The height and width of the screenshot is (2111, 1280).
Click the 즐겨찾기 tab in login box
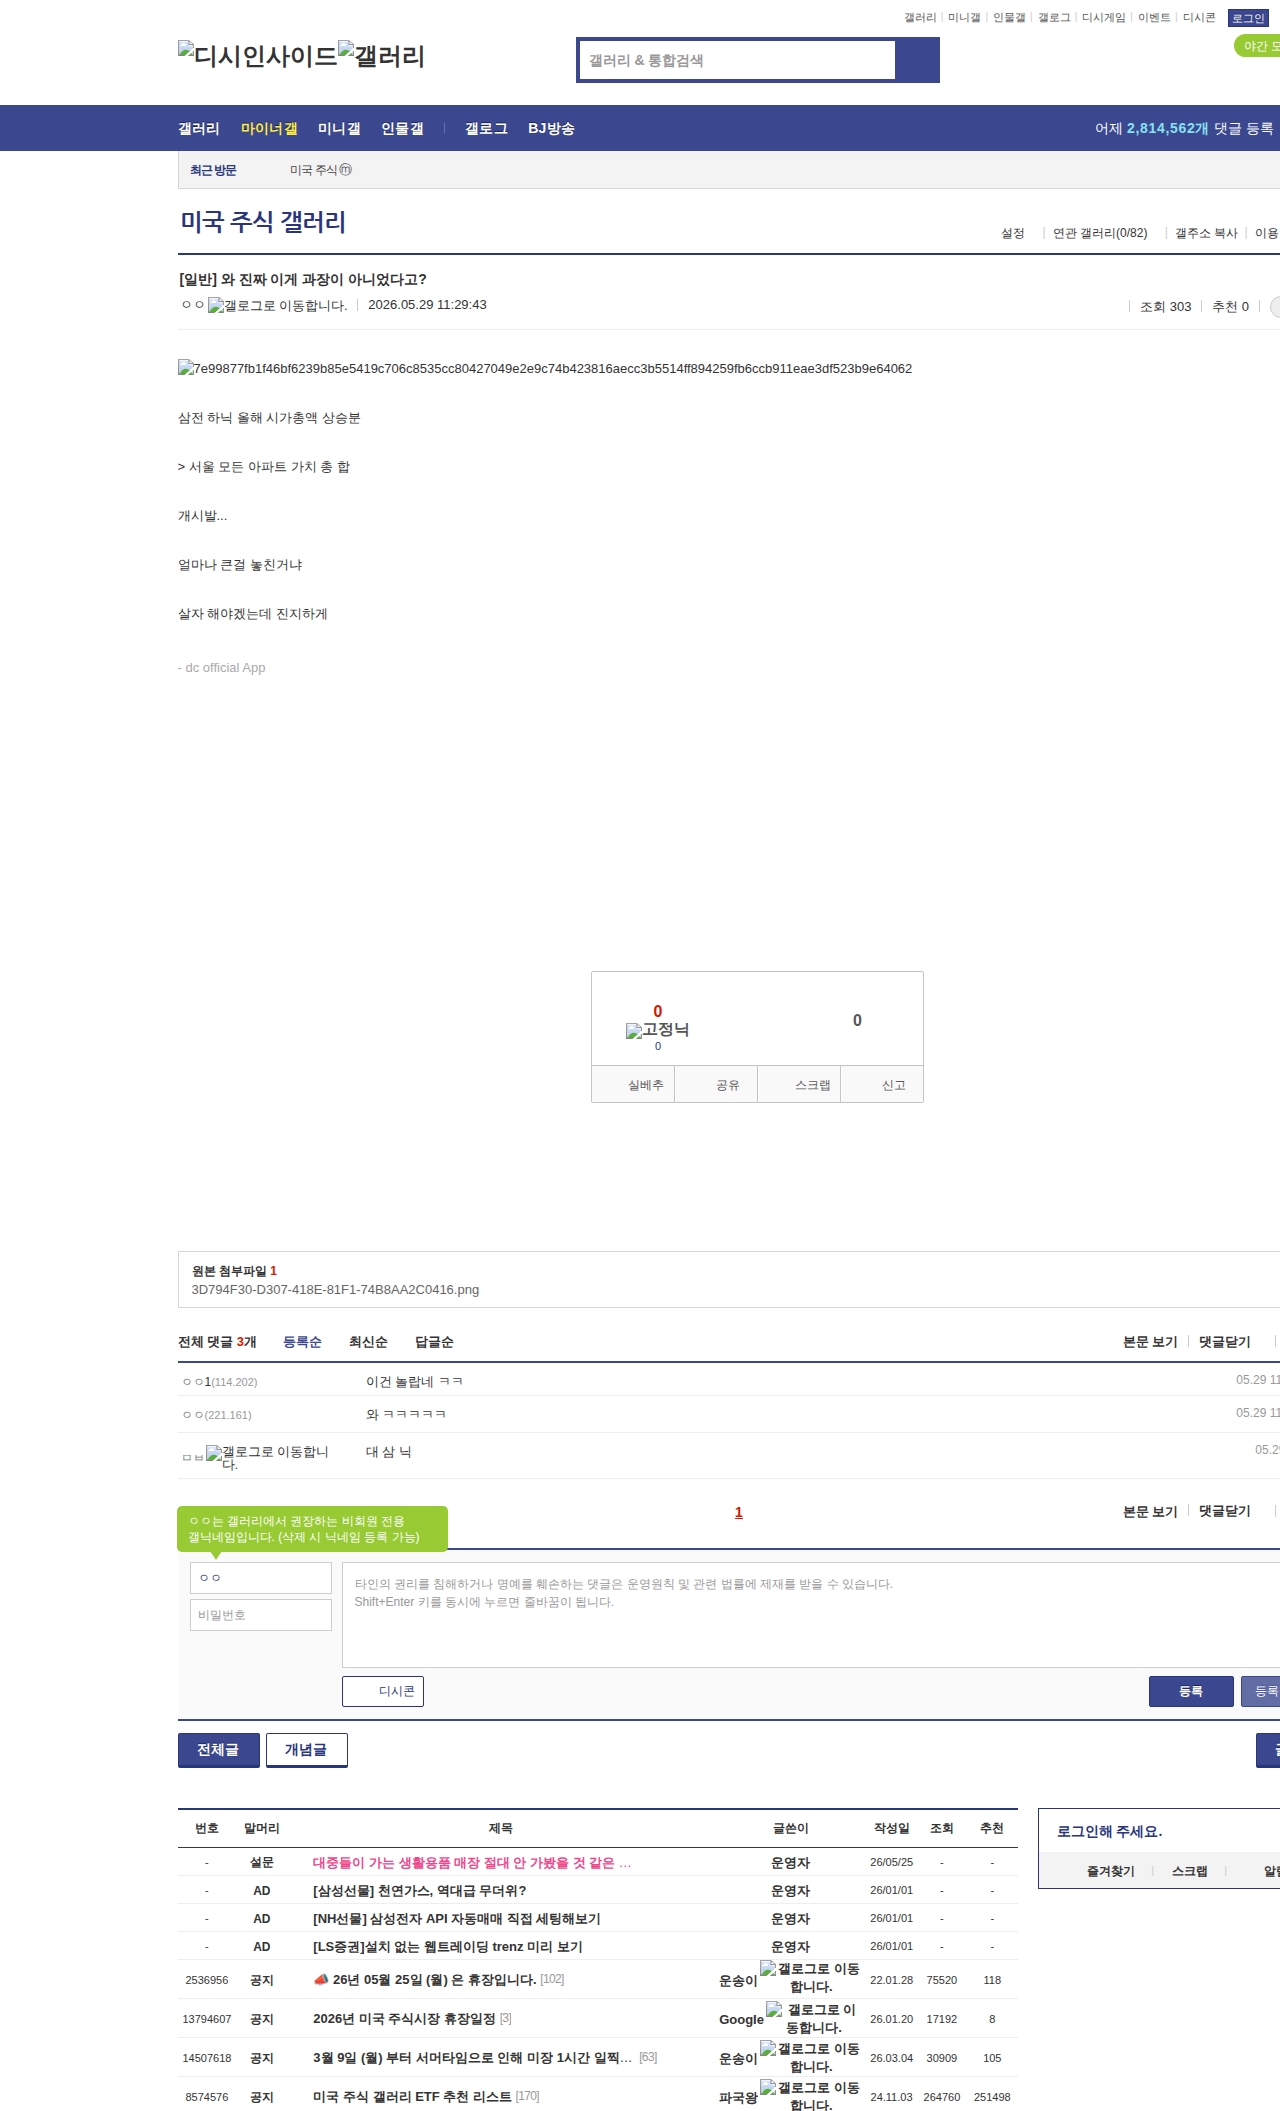[x=1110, y=1871]
